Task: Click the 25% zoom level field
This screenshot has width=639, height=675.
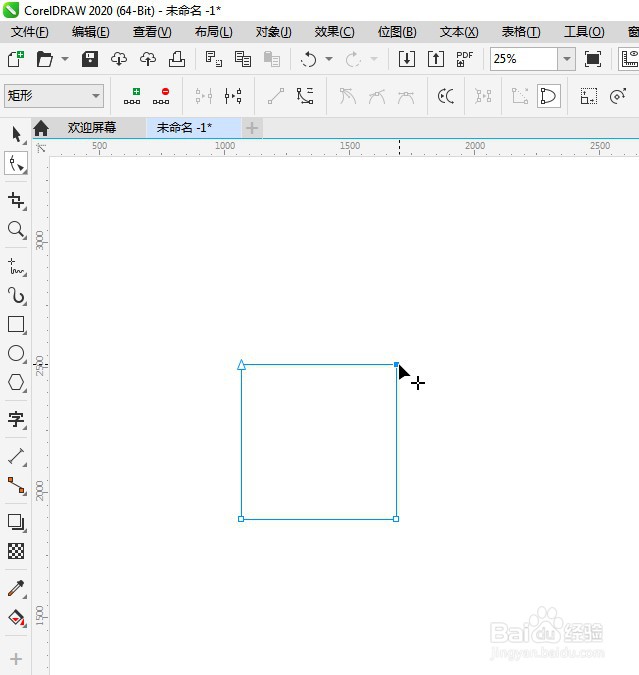Action: [524, 59]
